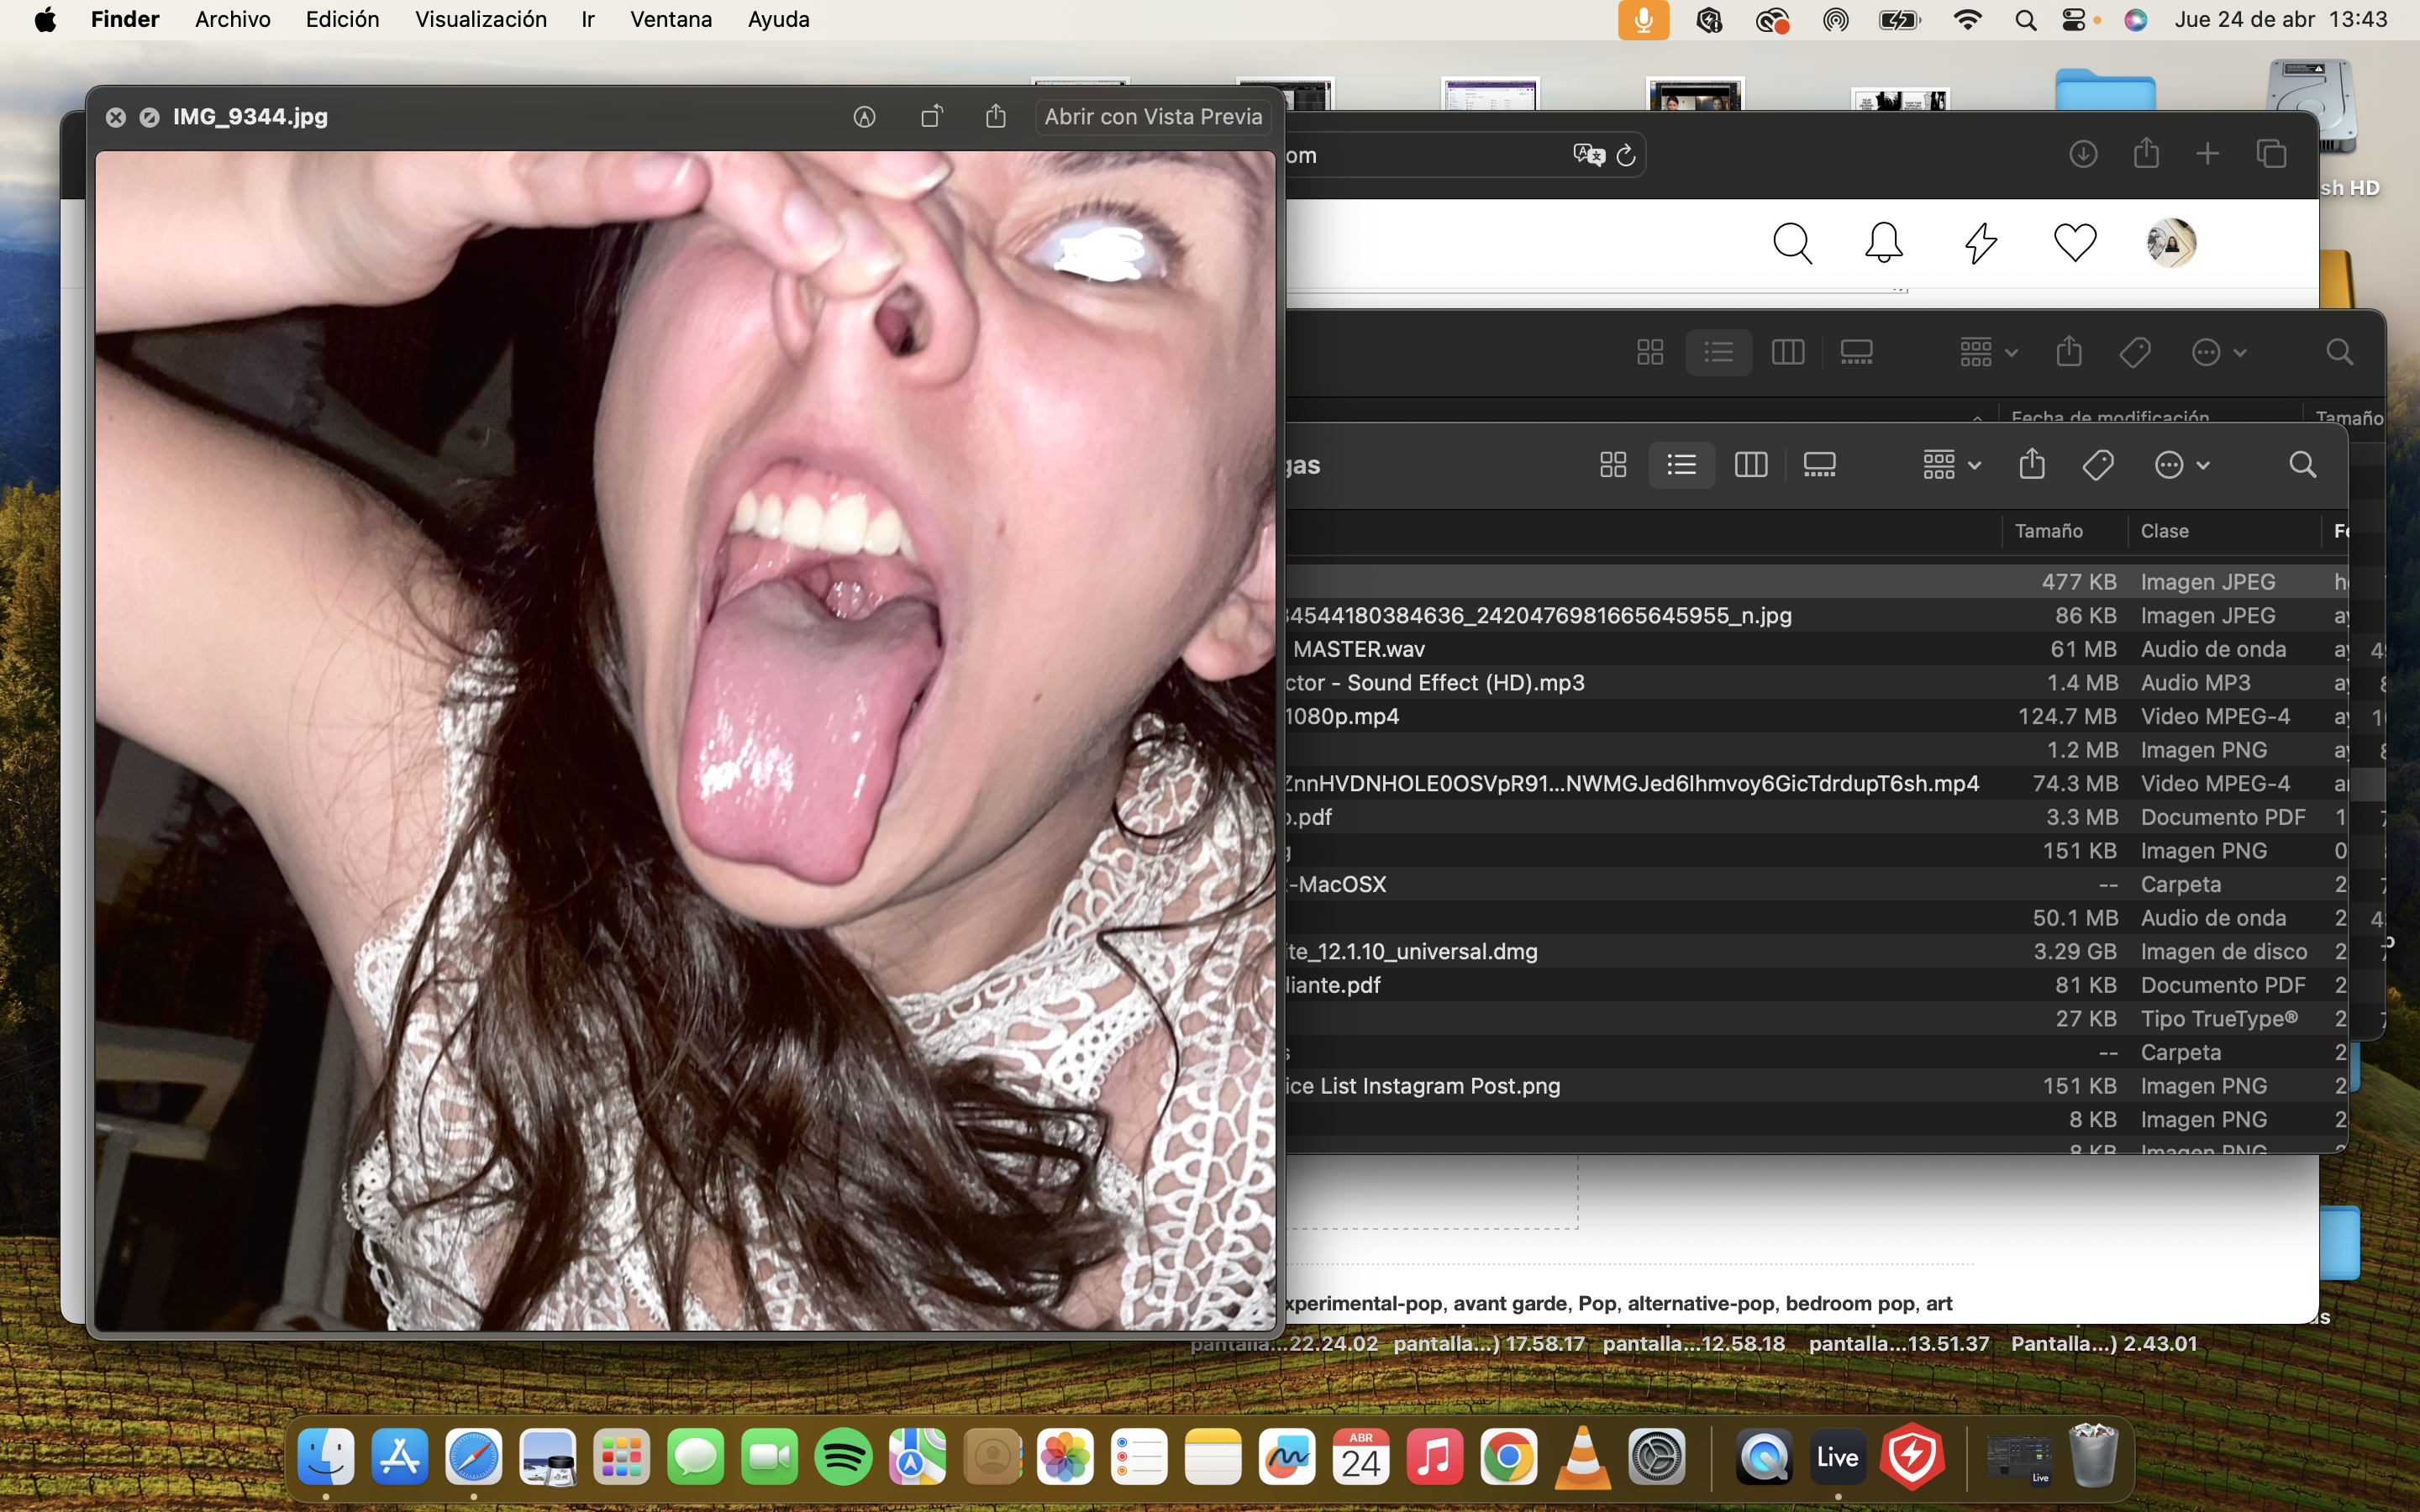Viewport: 2420px width, 1512px height.
Task: Open the ellipsis action dropdown in Finder
Action: pos(2181,465)
